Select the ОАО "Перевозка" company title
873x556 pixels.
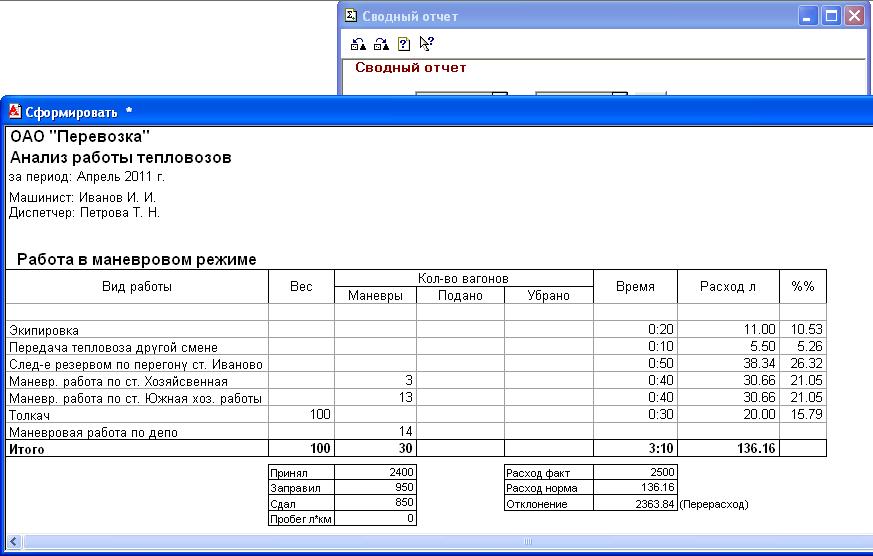pyautogui.click(x=80, y=136)
